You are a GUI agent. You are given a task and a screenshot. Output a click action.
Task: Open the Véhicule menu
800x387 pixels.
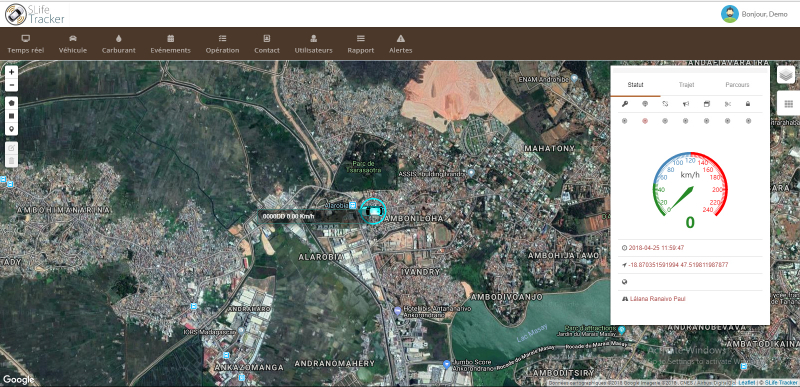(x=73, y=44)
